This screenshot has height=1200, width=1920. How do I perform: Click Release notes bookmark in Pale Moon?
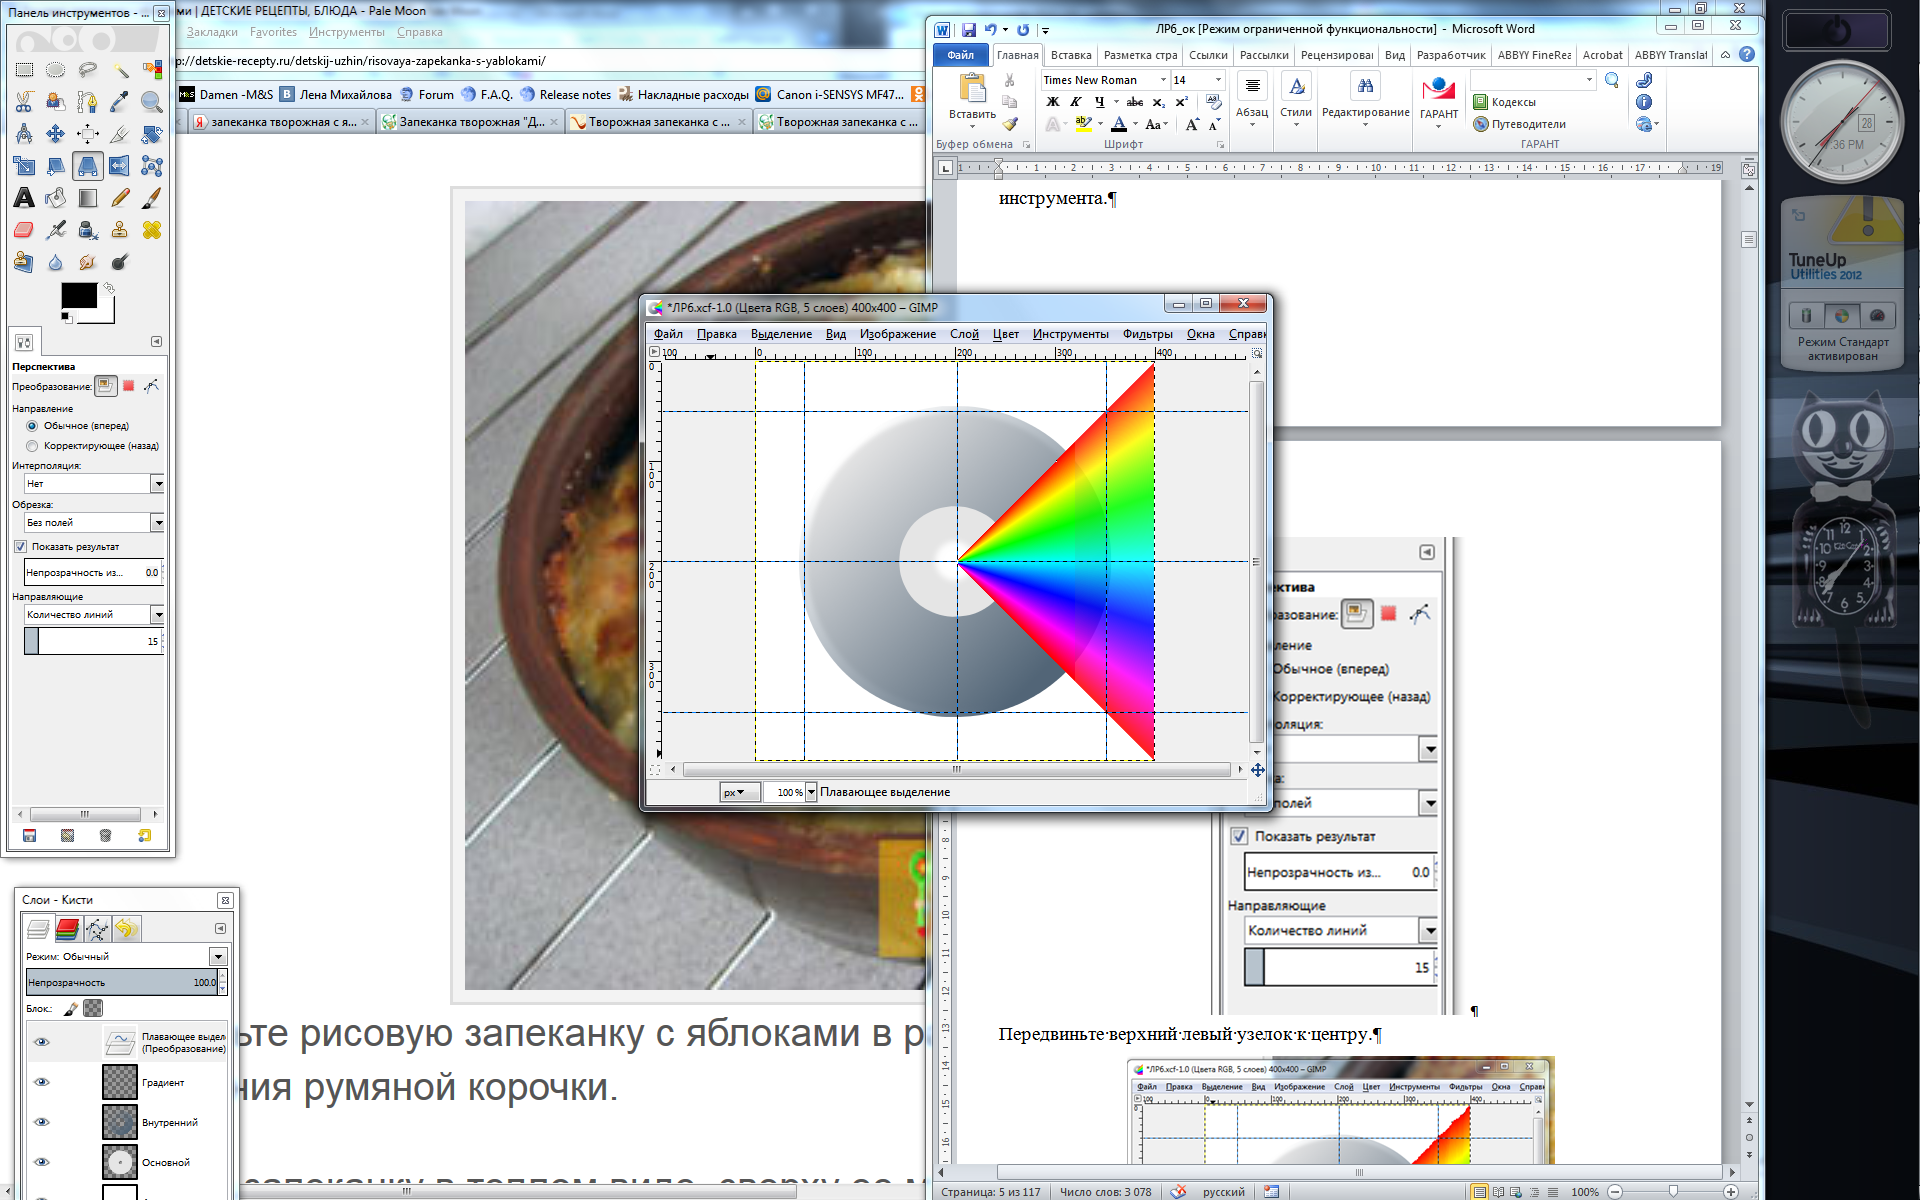(x=565, y=95)
